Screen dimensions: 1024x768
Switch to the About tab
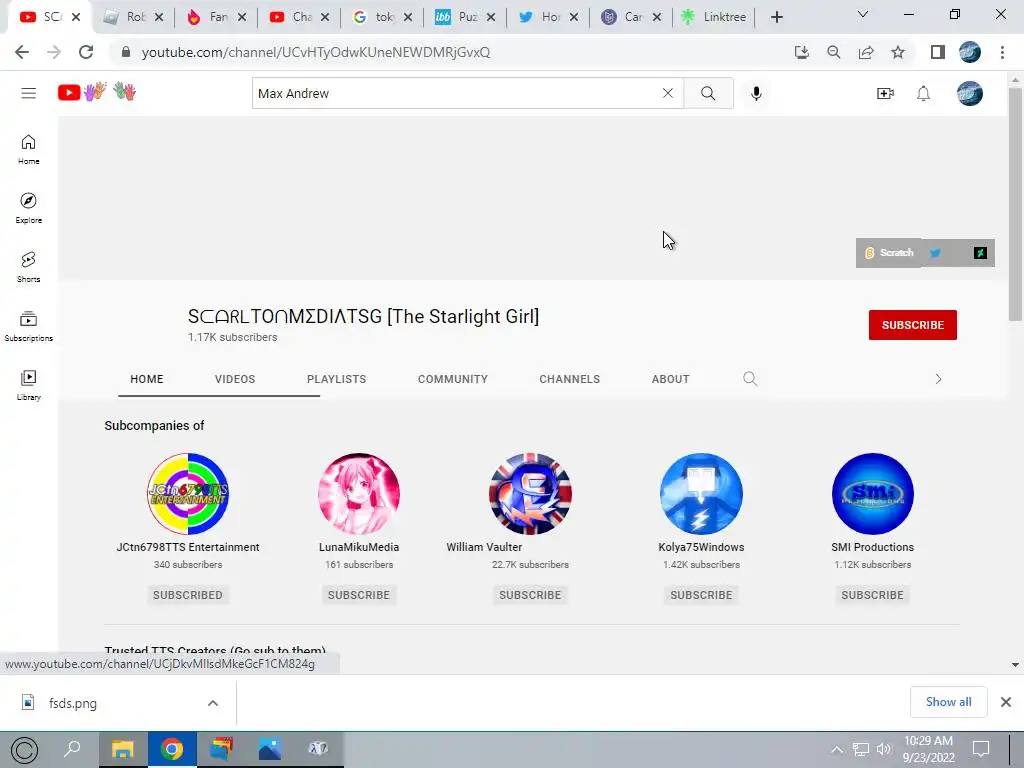tap(670, 379)
